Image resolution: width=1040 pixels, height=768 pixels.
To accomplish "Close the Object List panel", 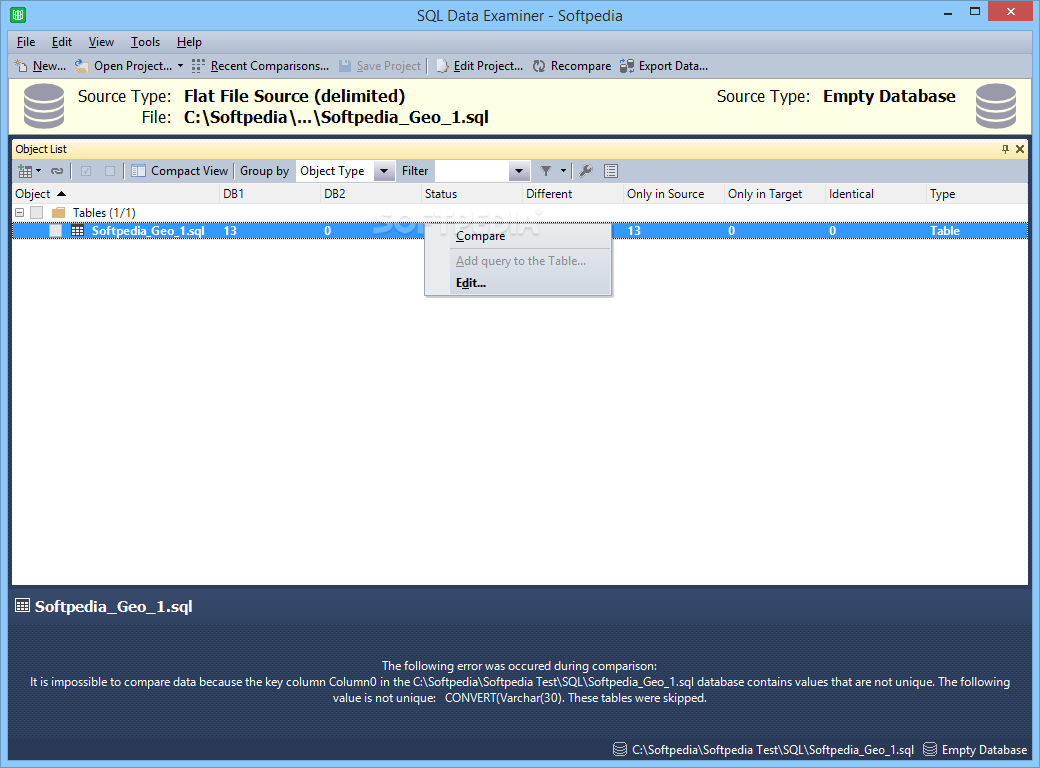I will 1020,149.
